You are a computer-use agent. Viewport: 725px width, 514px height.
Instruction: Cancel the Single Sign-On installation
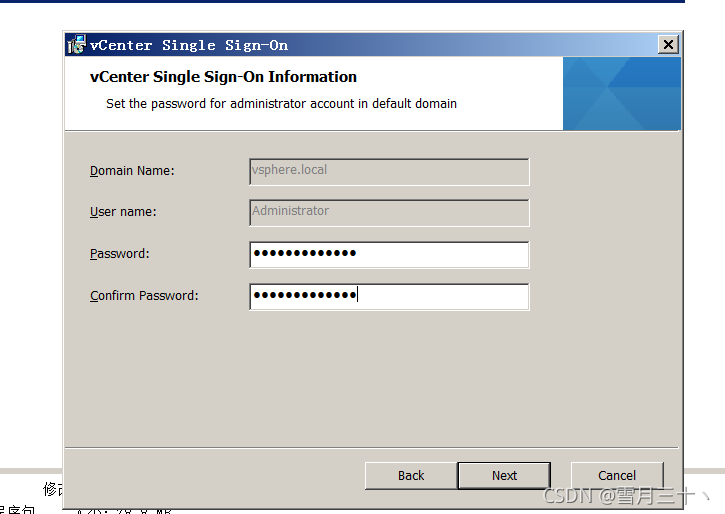click(x=617, y=475)
